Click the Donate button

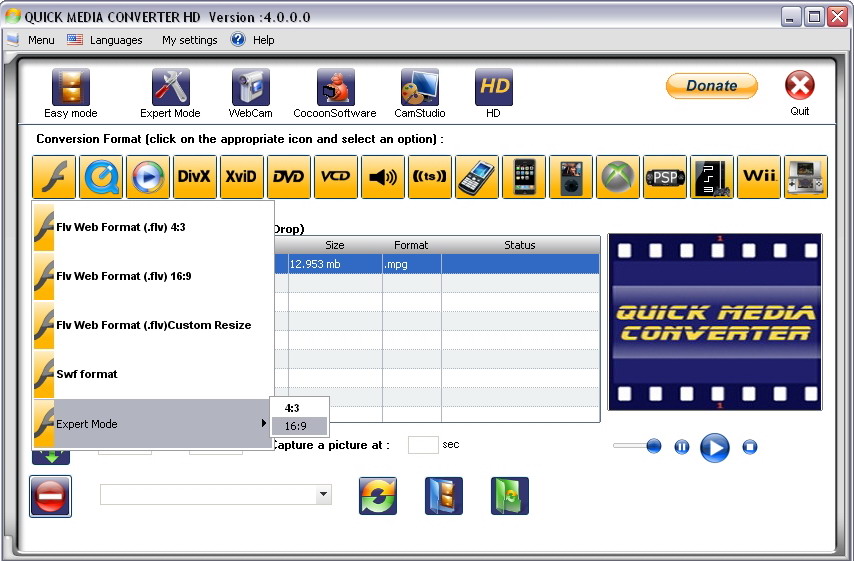click(711, 86)
